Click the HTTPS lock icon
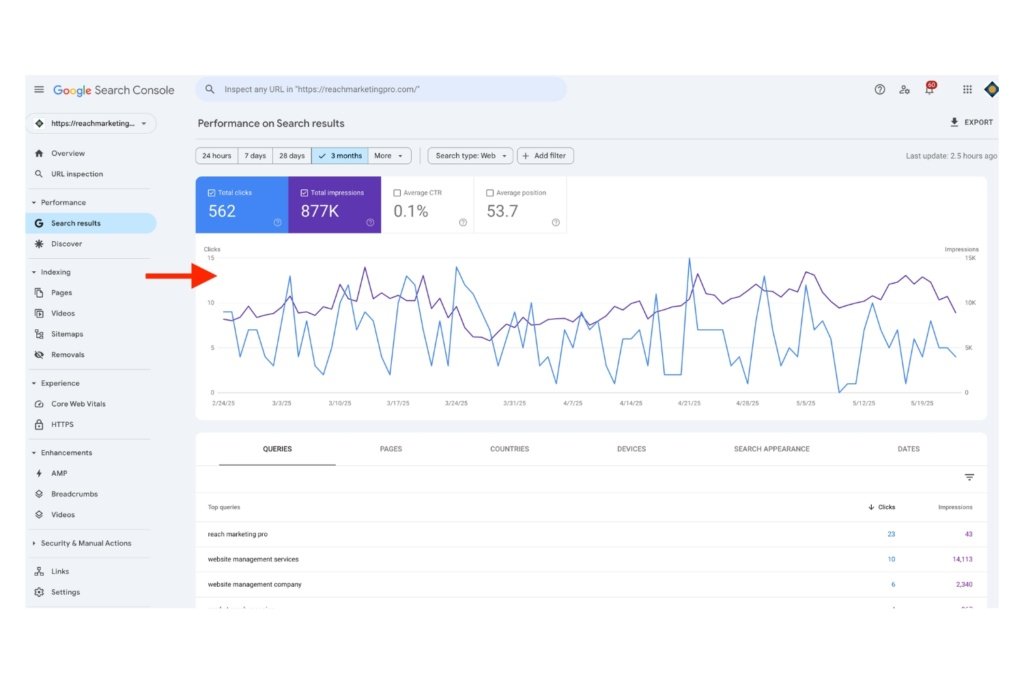The width and height of the screenshot is (1024, 683). 39,424
